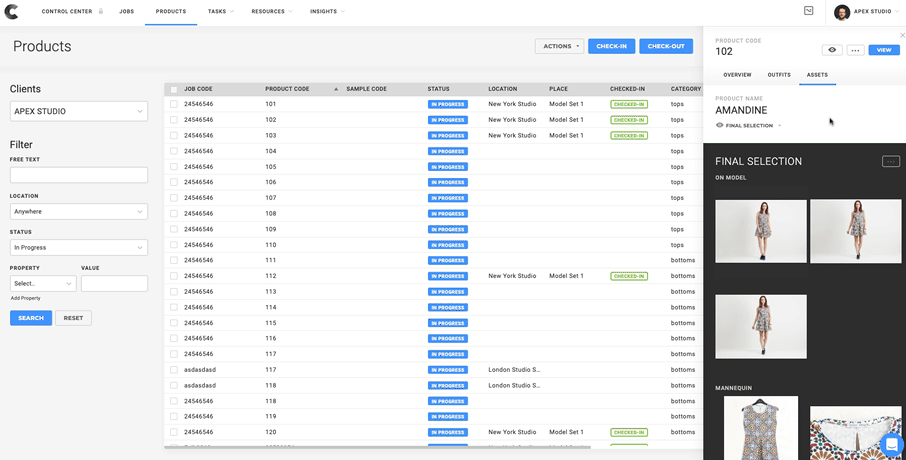The width and height of the screenshot is (906, 460).
Task: Check the box for product code 101
Action: (x=174, y=104)
